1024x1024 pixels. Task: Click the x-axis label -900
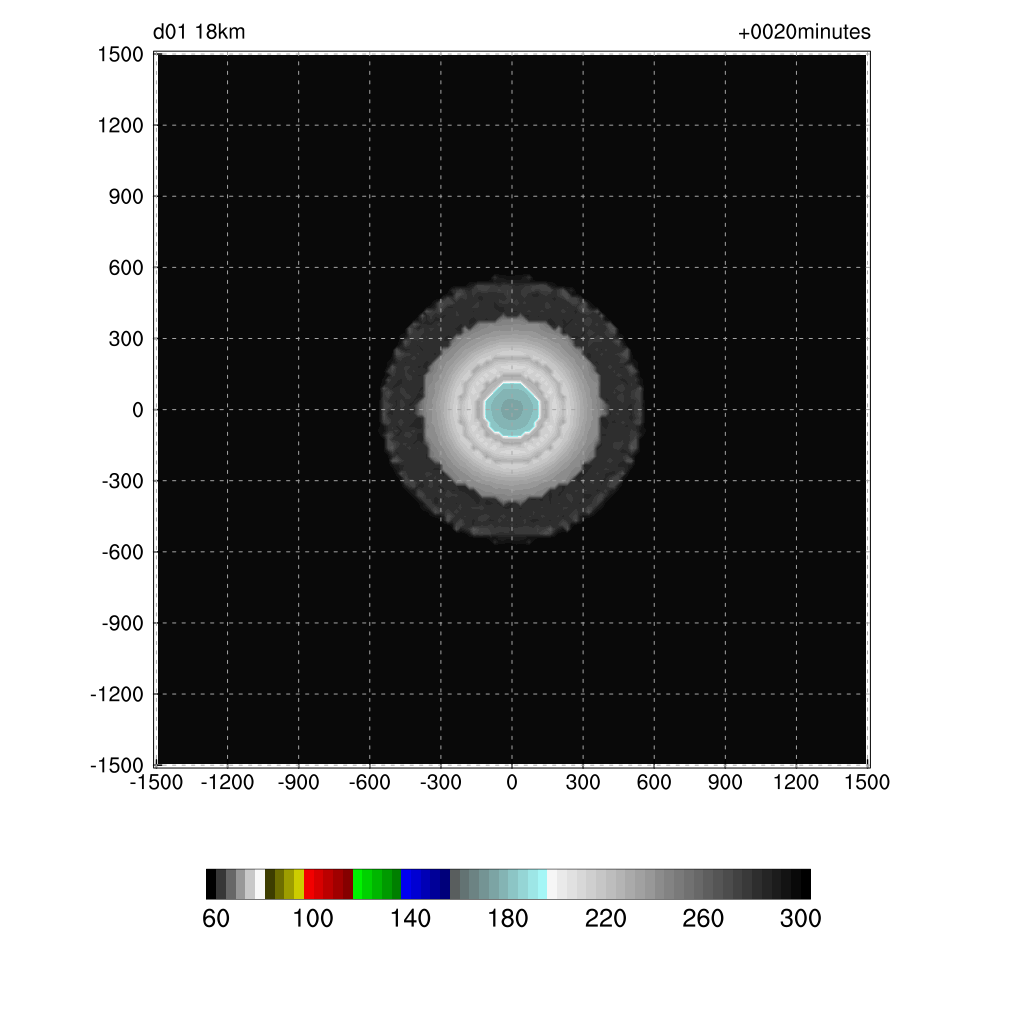(x=298, y=782)
